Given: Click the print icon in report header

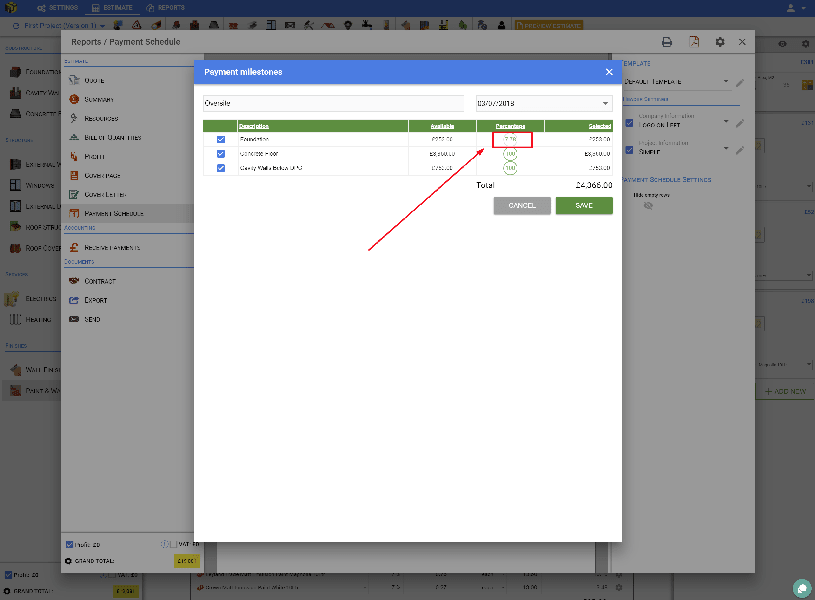Looking at the screenshot, I should (667, 42).
